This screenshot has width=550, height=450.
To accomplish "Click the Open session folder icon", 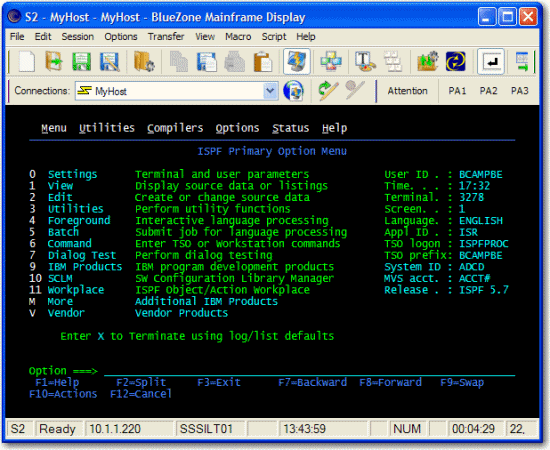I will (x=54, y=62).
